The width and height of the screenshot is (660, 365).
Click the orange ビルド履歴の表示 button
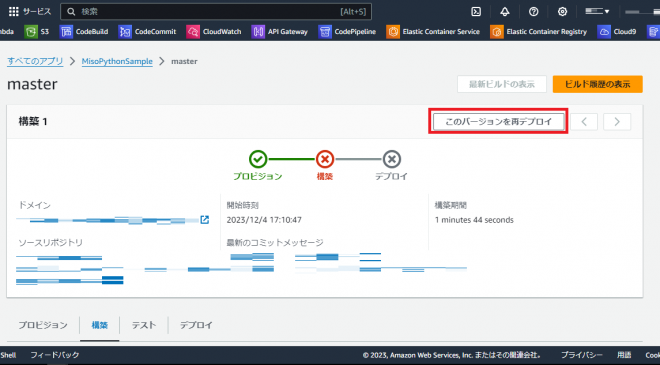[597, 84]
